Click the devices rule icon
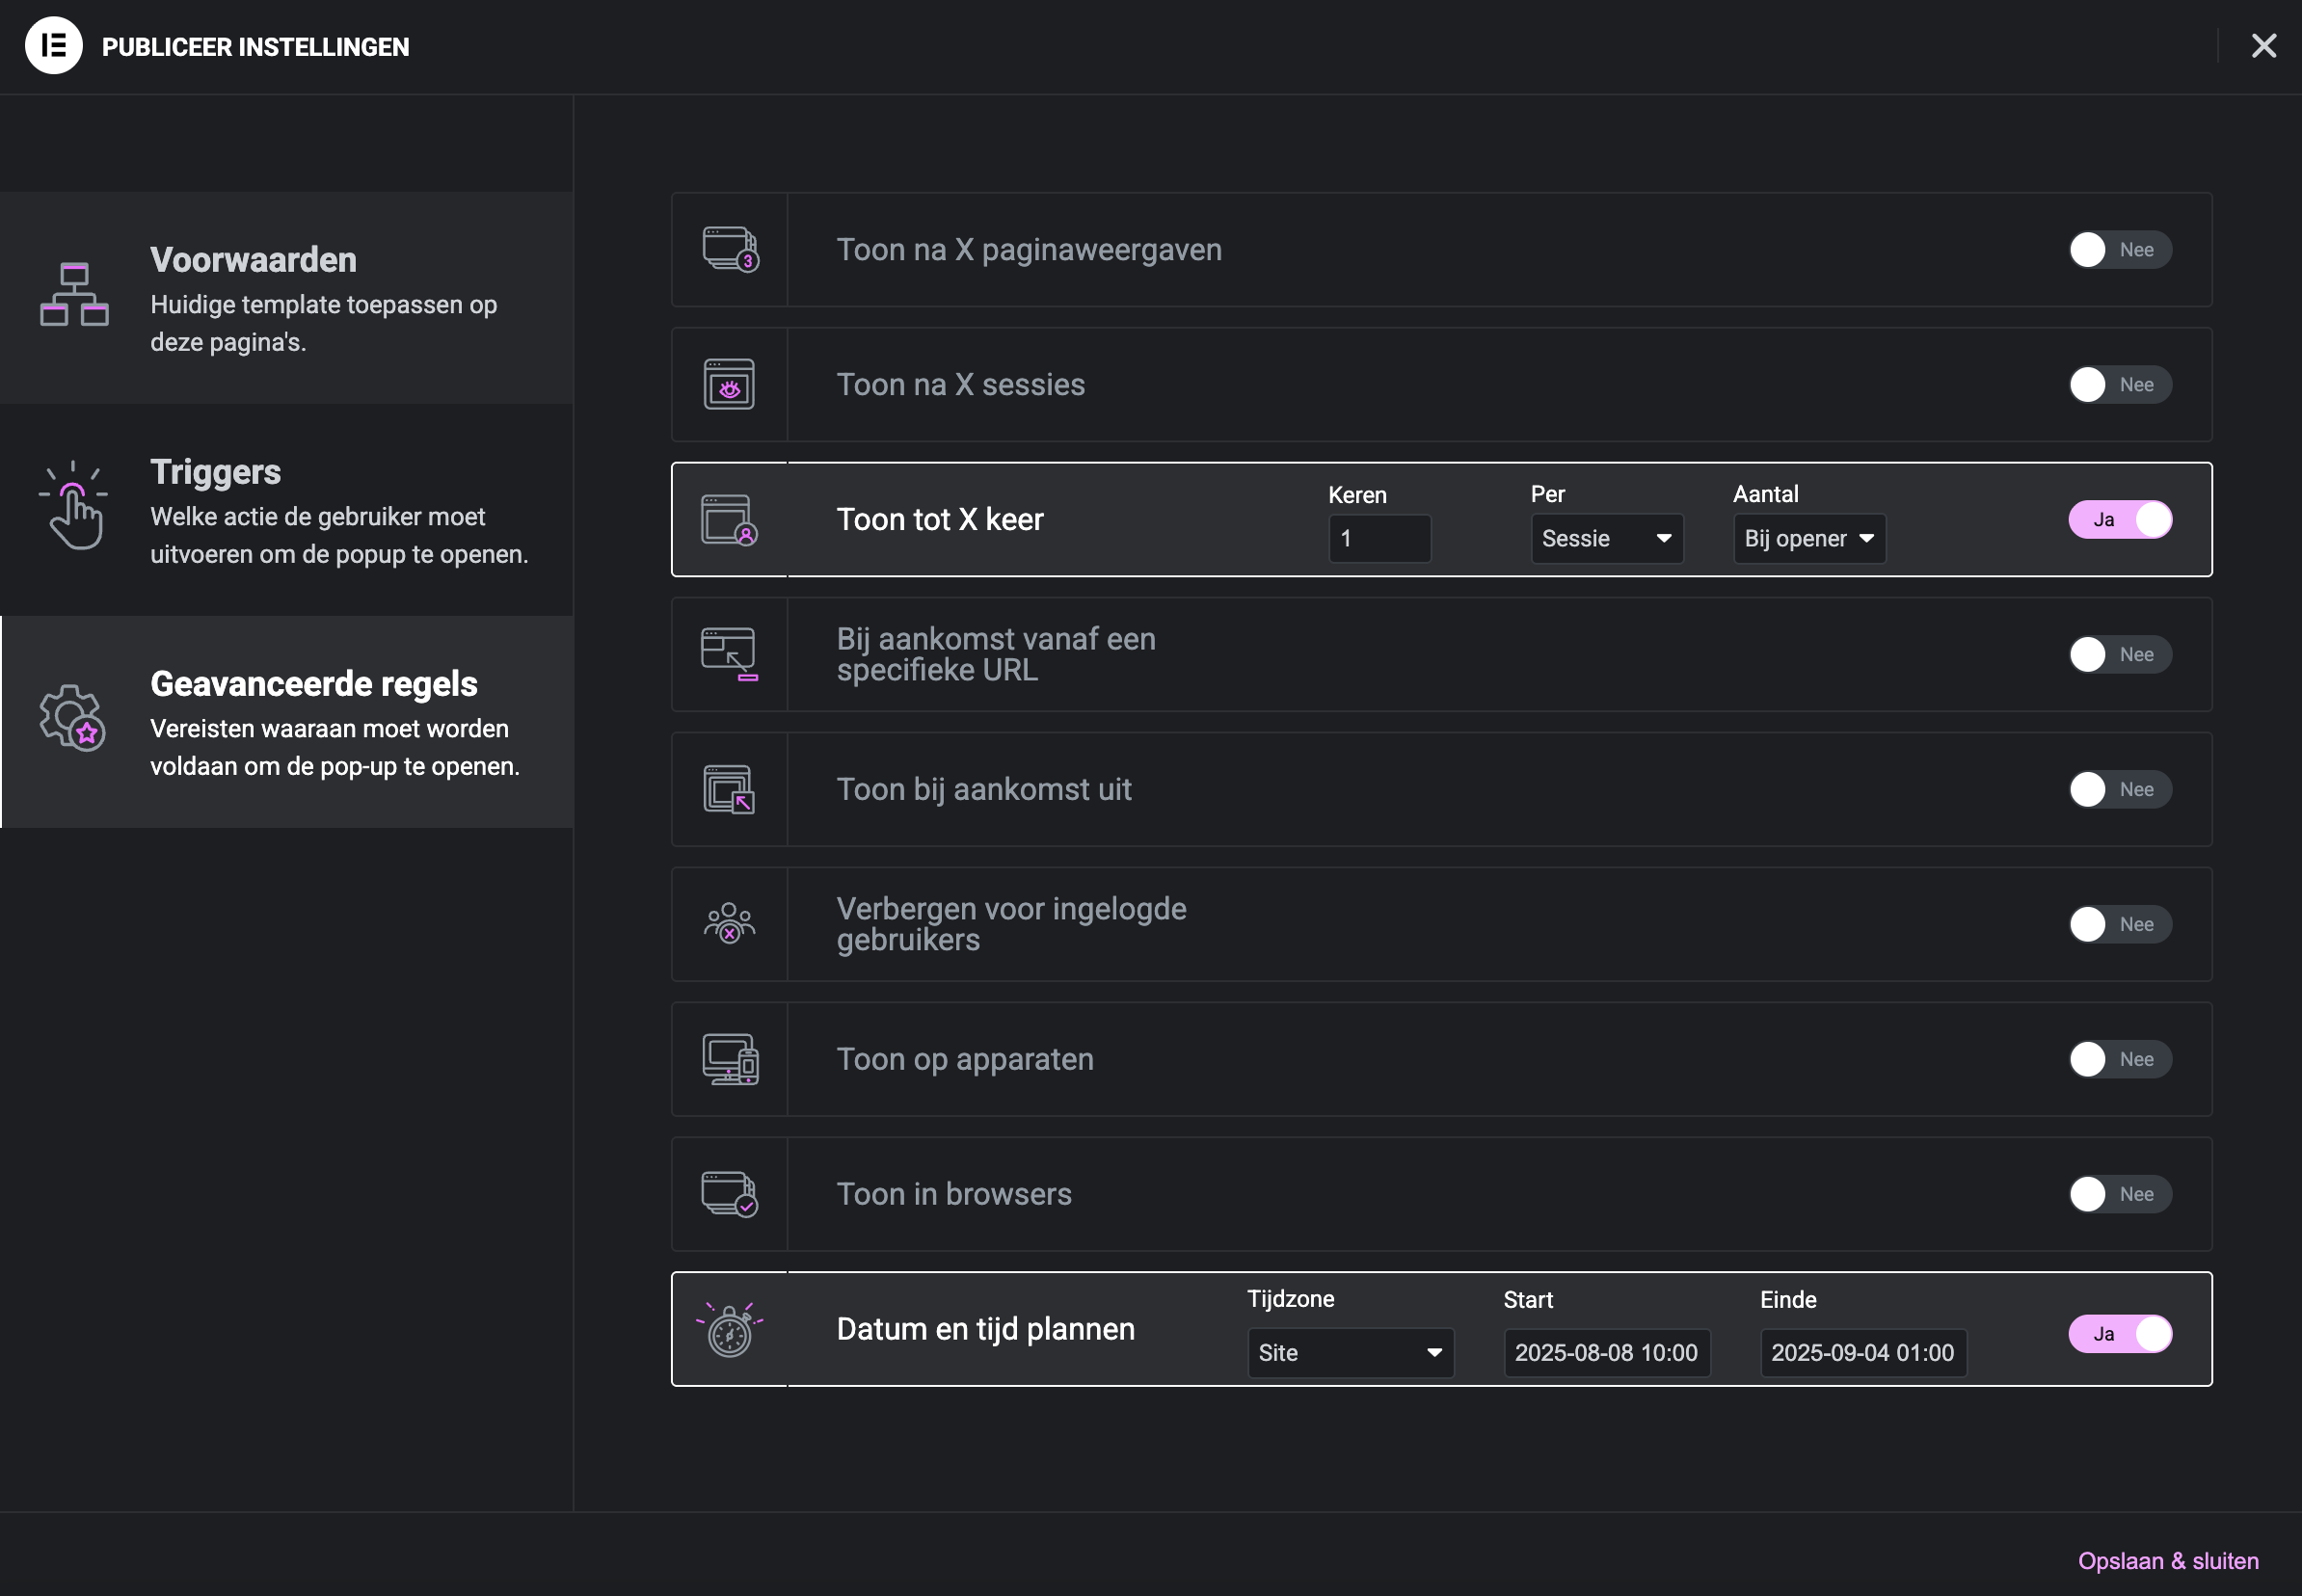The width and height of the screenshot is (2302, 1596). (x=729, y=1059)
